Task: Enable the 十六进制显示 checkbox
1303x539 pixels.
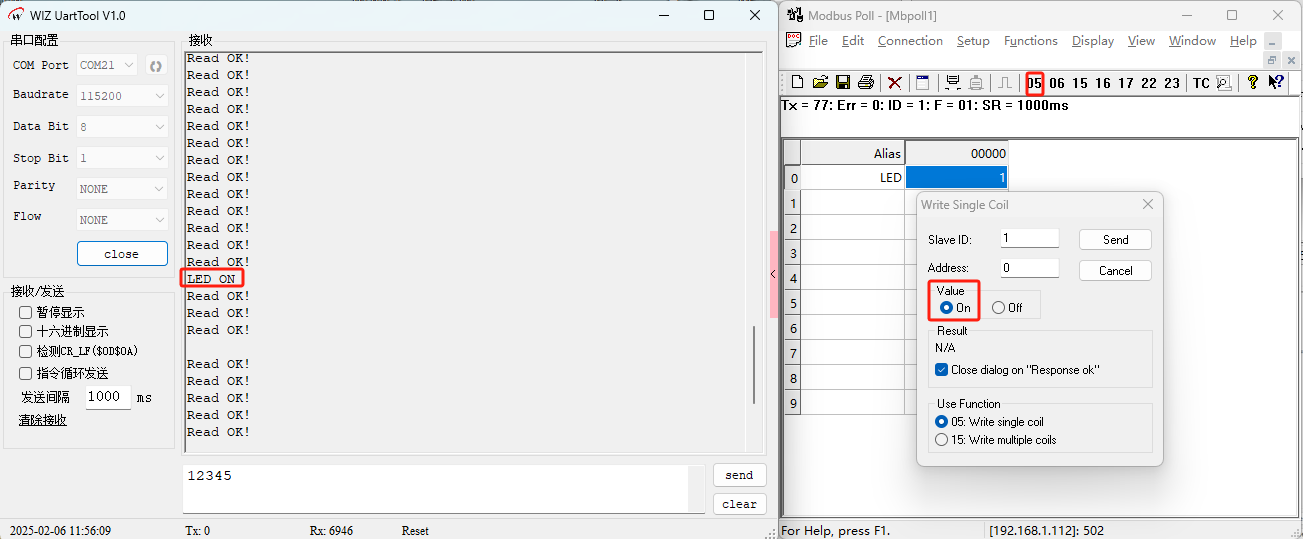Action: point(26,331)
